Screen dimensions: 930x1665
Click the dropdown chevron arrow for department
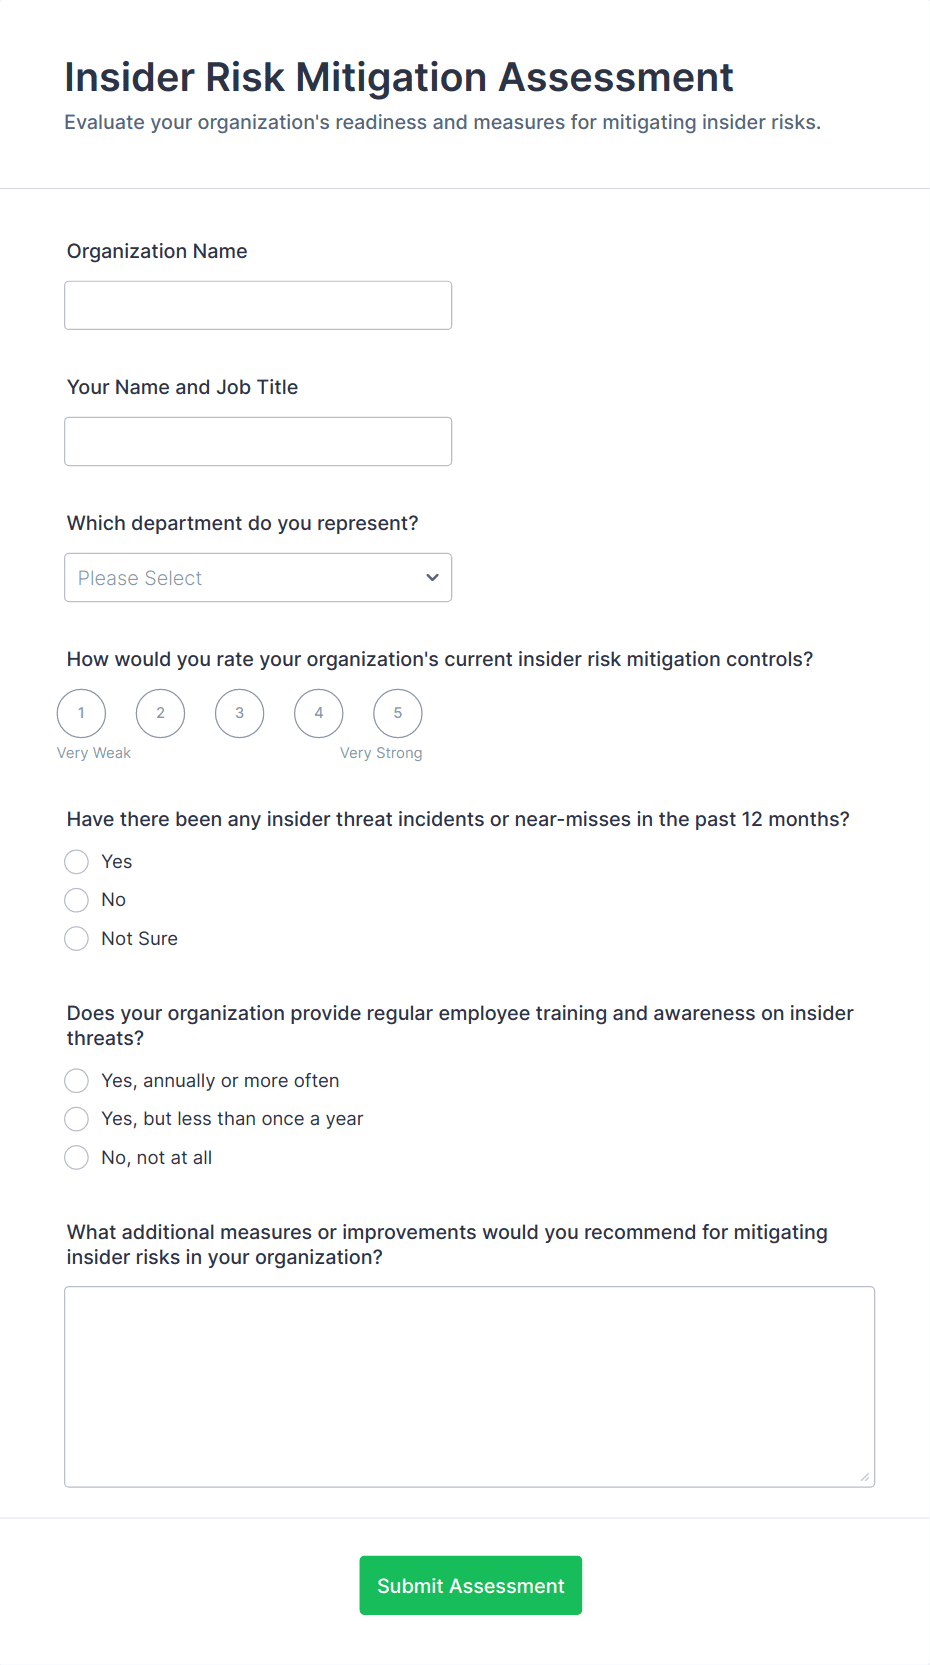[432, 578]
